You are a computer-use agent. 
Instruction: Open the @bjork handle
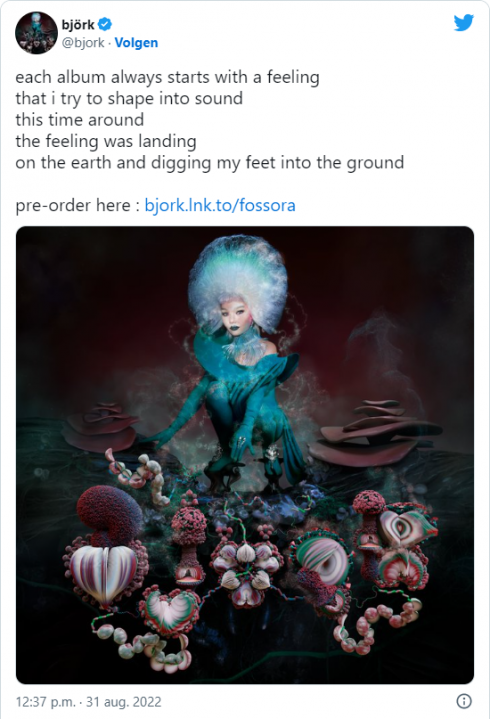[83, 43]
